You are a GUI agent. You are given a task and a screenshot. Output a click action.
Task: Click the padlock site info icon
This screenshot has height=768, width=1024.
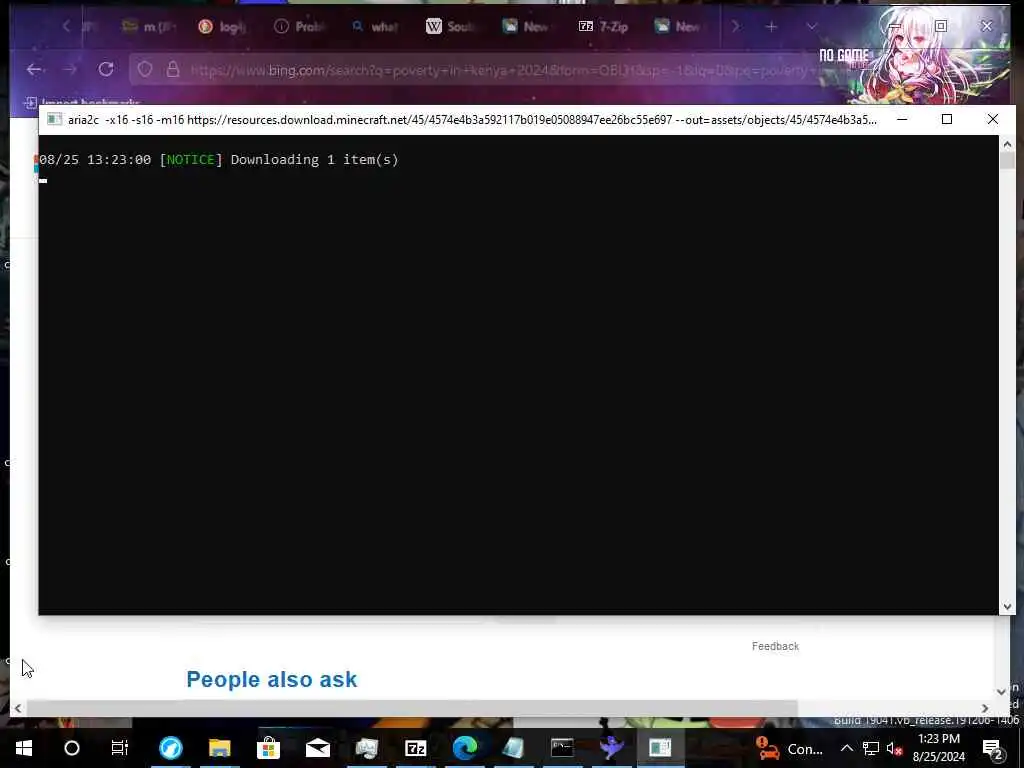pos(172,69)
